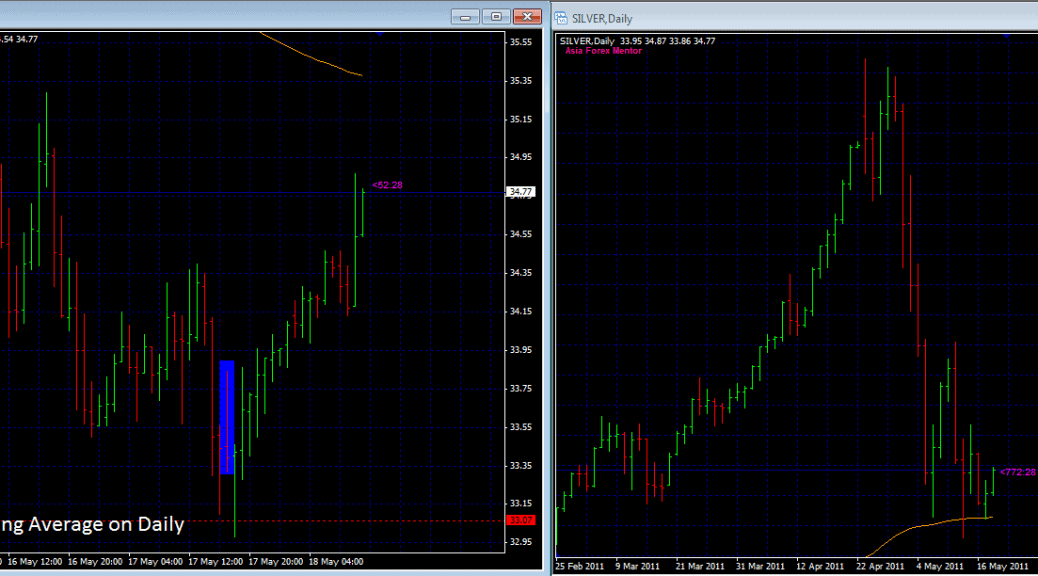
Task: Click the <52:28 candle timer label
Action: tap(387, 185)
